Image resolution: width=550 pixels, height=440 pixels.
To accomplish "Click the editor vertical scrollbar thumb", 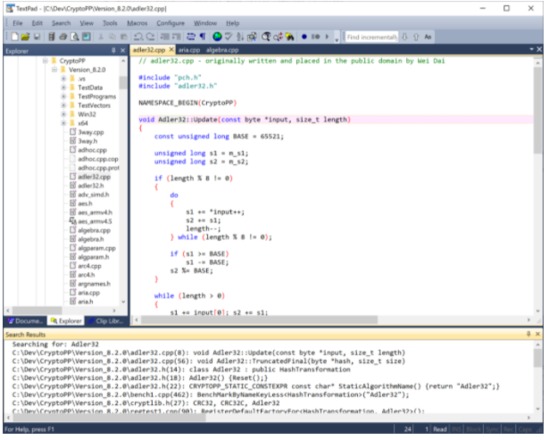I will click(538, 111).
